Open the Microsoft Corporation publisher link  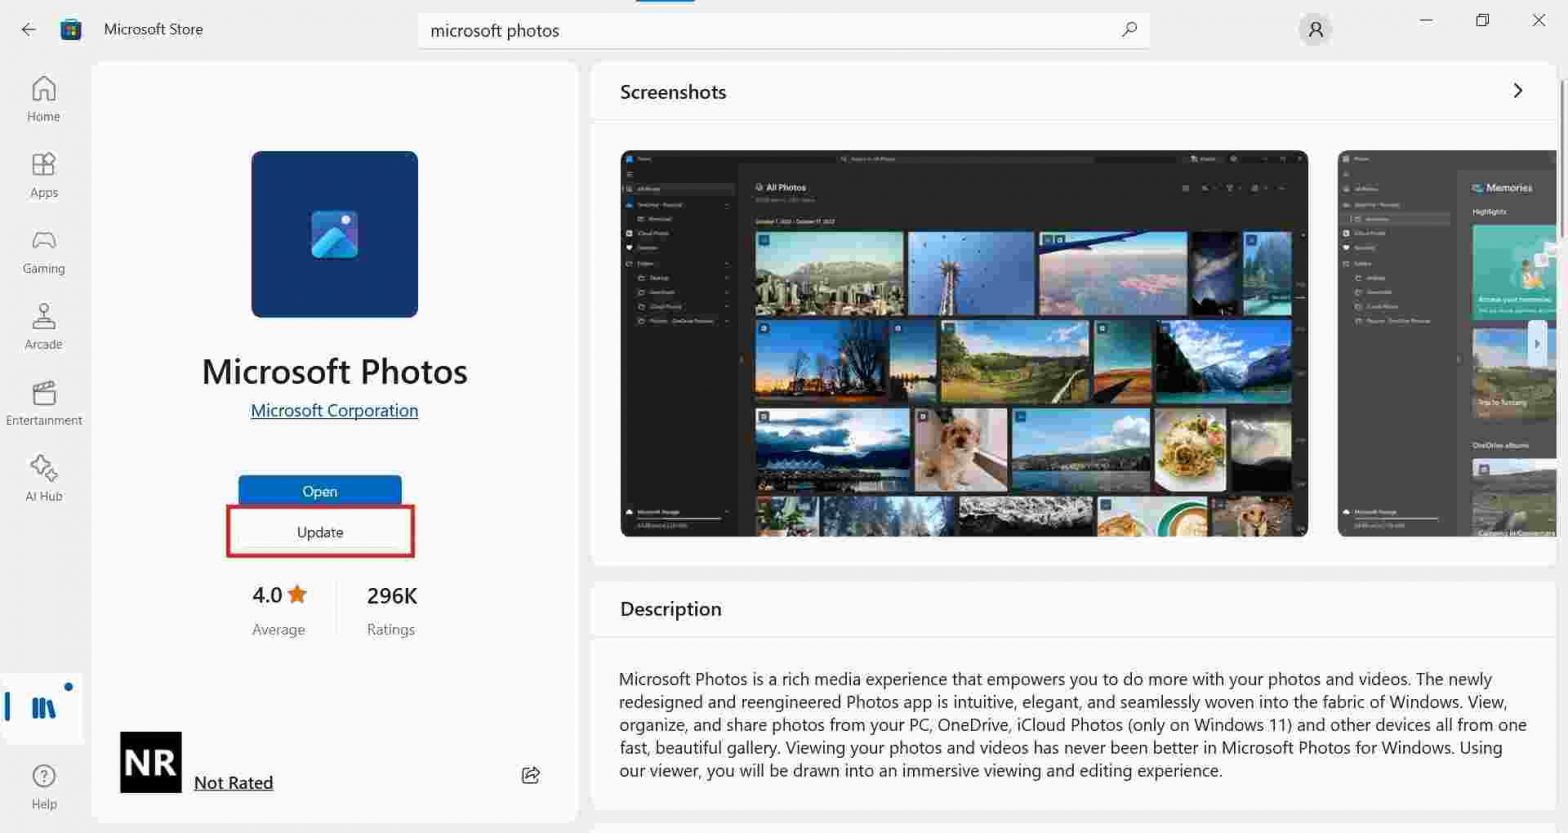tap(334, 410)
